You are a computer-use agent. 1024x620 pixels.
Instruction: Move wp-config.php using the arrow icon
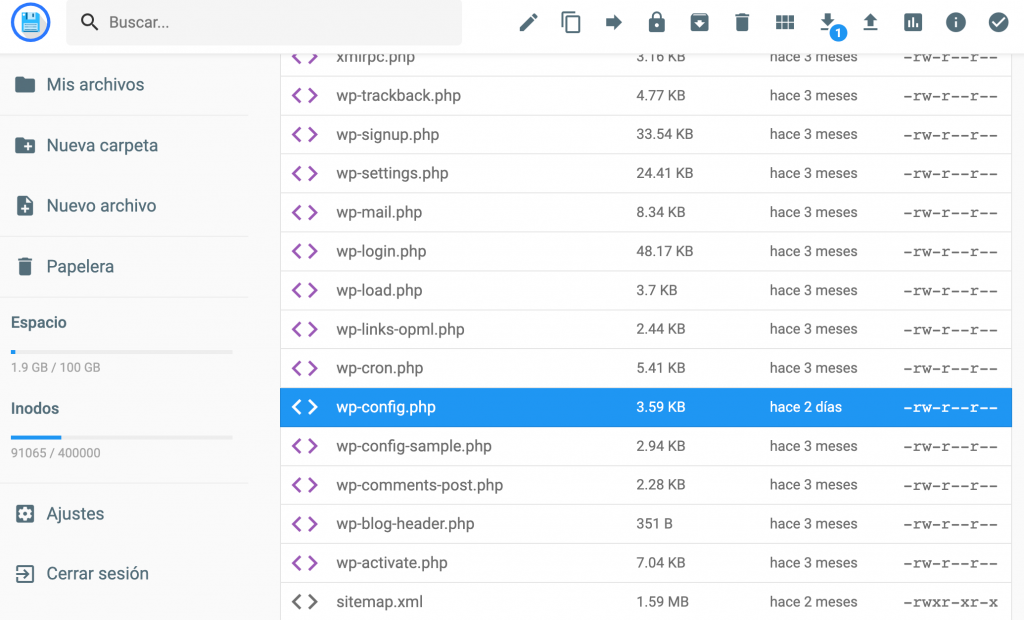tap(613, 21)
